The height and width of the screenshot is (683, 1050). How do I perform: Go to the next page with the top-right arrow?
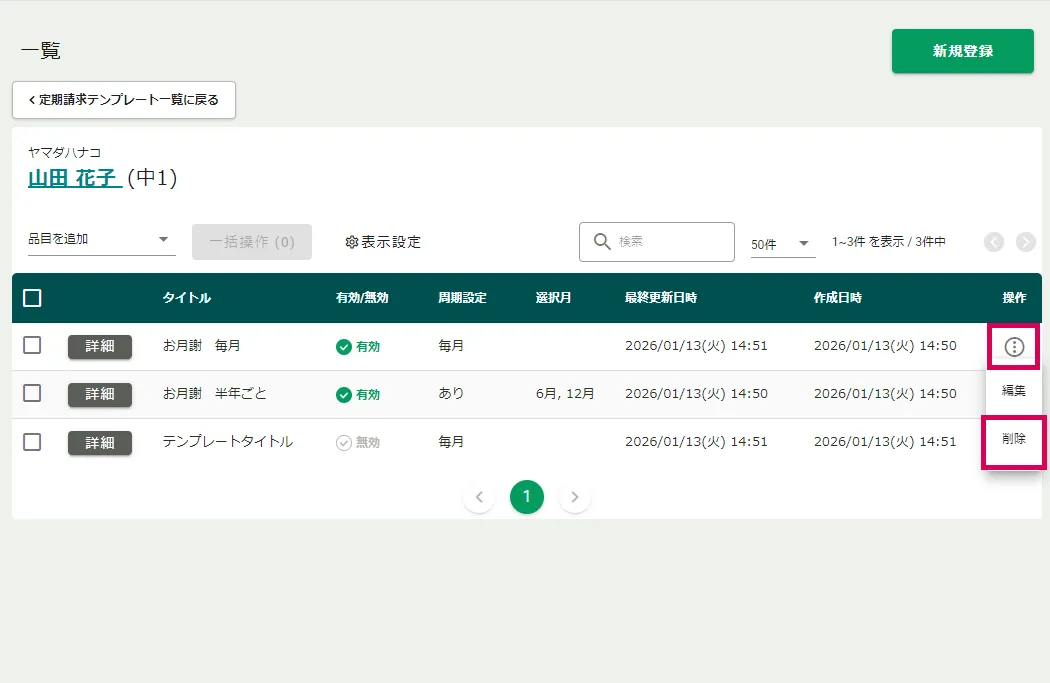[1025, 242]
